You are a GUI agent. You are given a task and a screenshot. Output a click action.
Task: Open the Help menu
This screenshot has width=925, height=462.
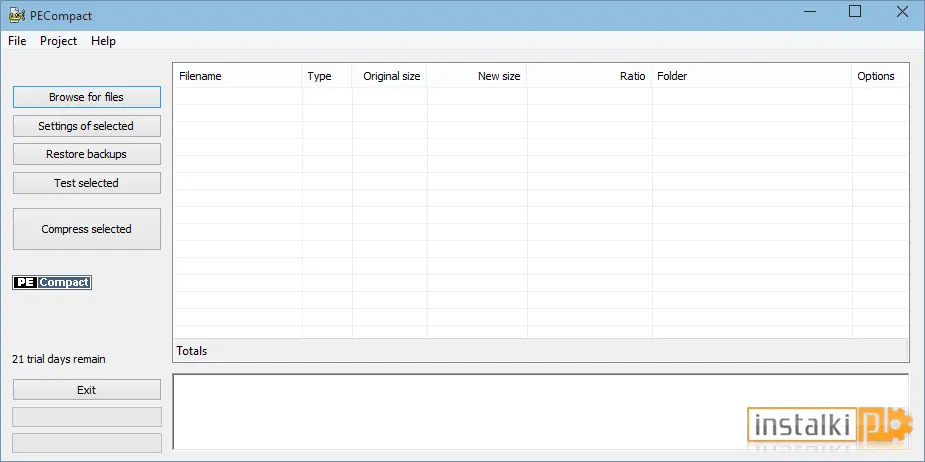pos(103,41)
